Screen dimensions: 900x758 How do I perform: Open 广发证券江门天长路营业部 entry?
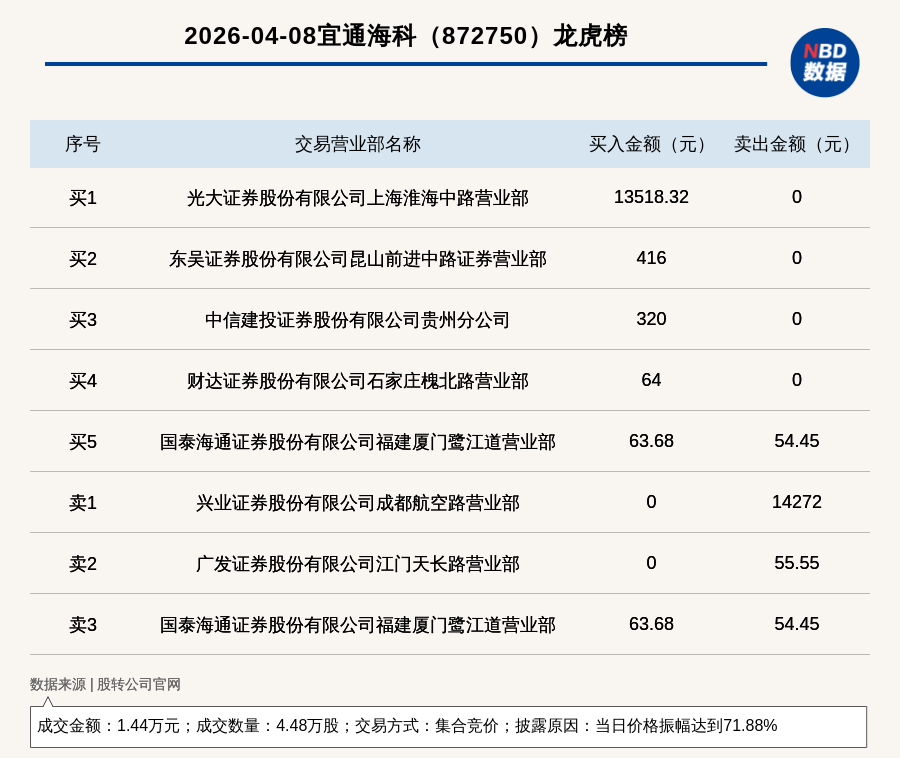pyautogui.click(x=357, y=564)
